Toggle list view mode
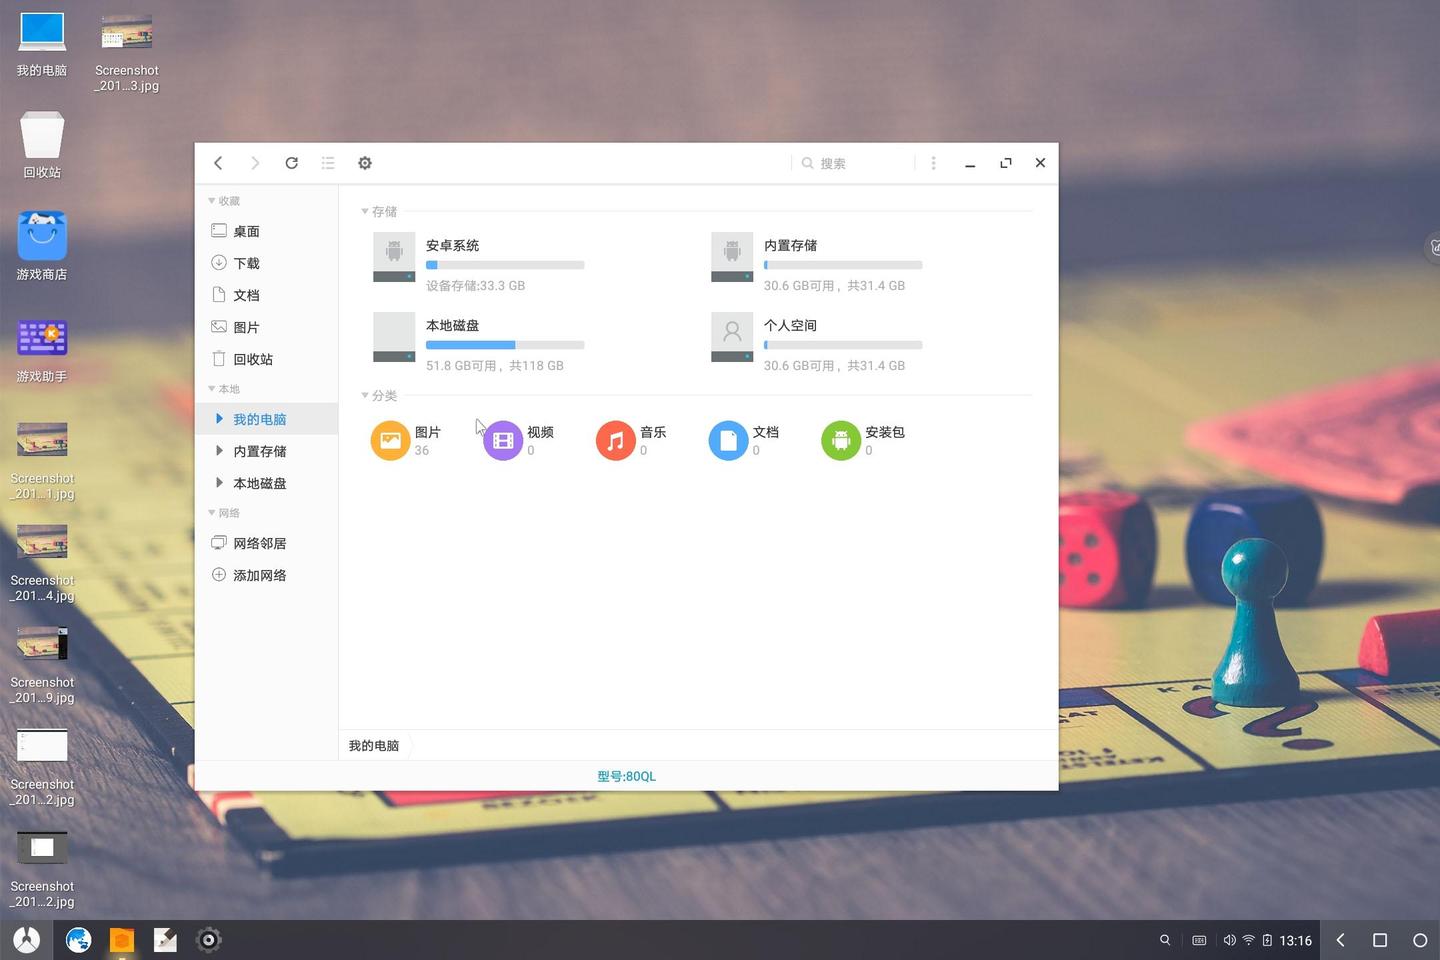The image size is (1440, 960). [x=327, y=162]
